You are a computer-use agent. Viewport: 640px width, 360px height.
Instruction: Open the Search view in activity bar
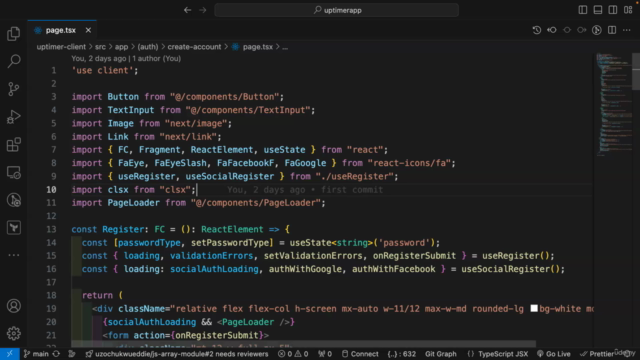13,61
